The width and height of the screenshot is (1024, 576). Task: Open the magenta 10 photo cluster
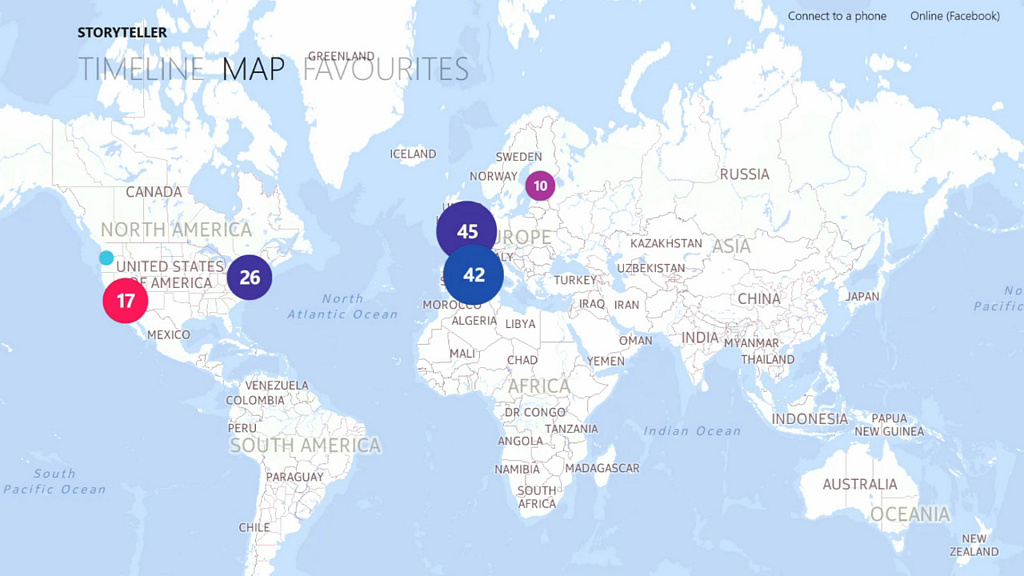click(540, 186)
